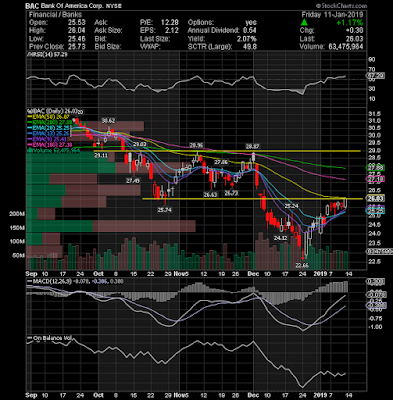Click the 'Financial / Banks' sector label

(x=55, y=15)
